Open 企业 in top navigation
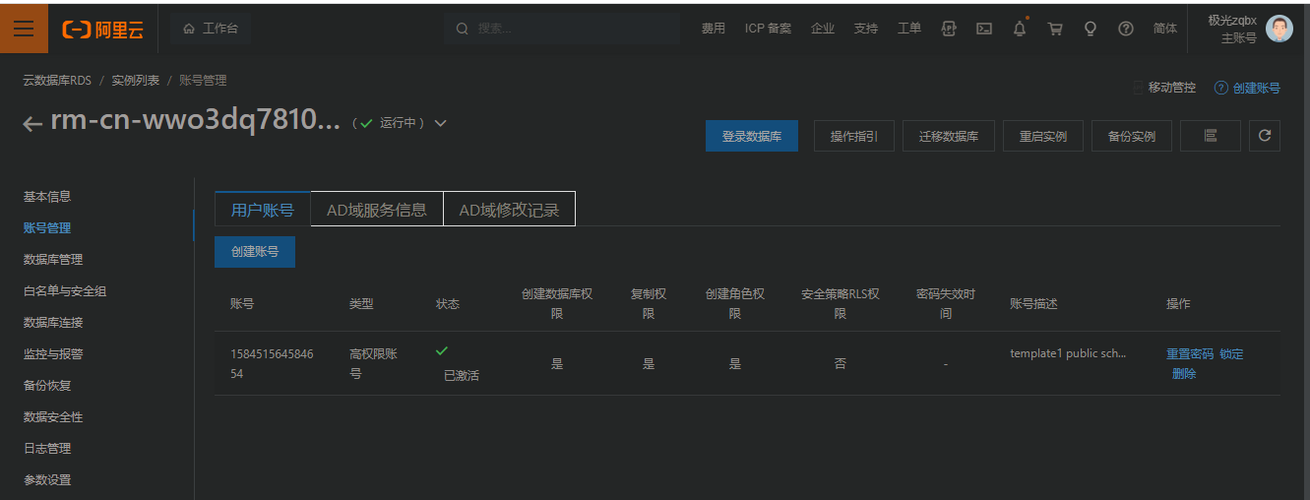The height and width of the screenshot is (500, 1310). coord(823,29)
